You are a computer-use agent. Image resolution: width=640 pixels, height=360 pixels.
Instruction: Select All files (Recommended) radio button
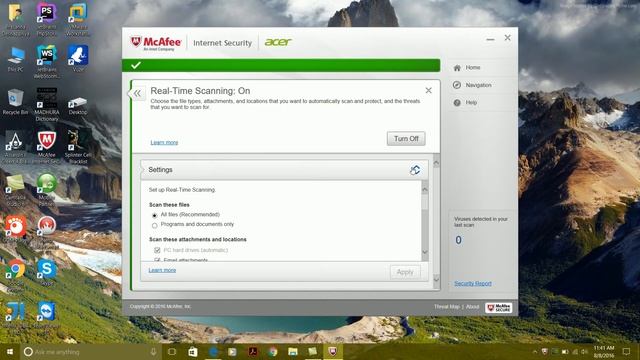154,215
